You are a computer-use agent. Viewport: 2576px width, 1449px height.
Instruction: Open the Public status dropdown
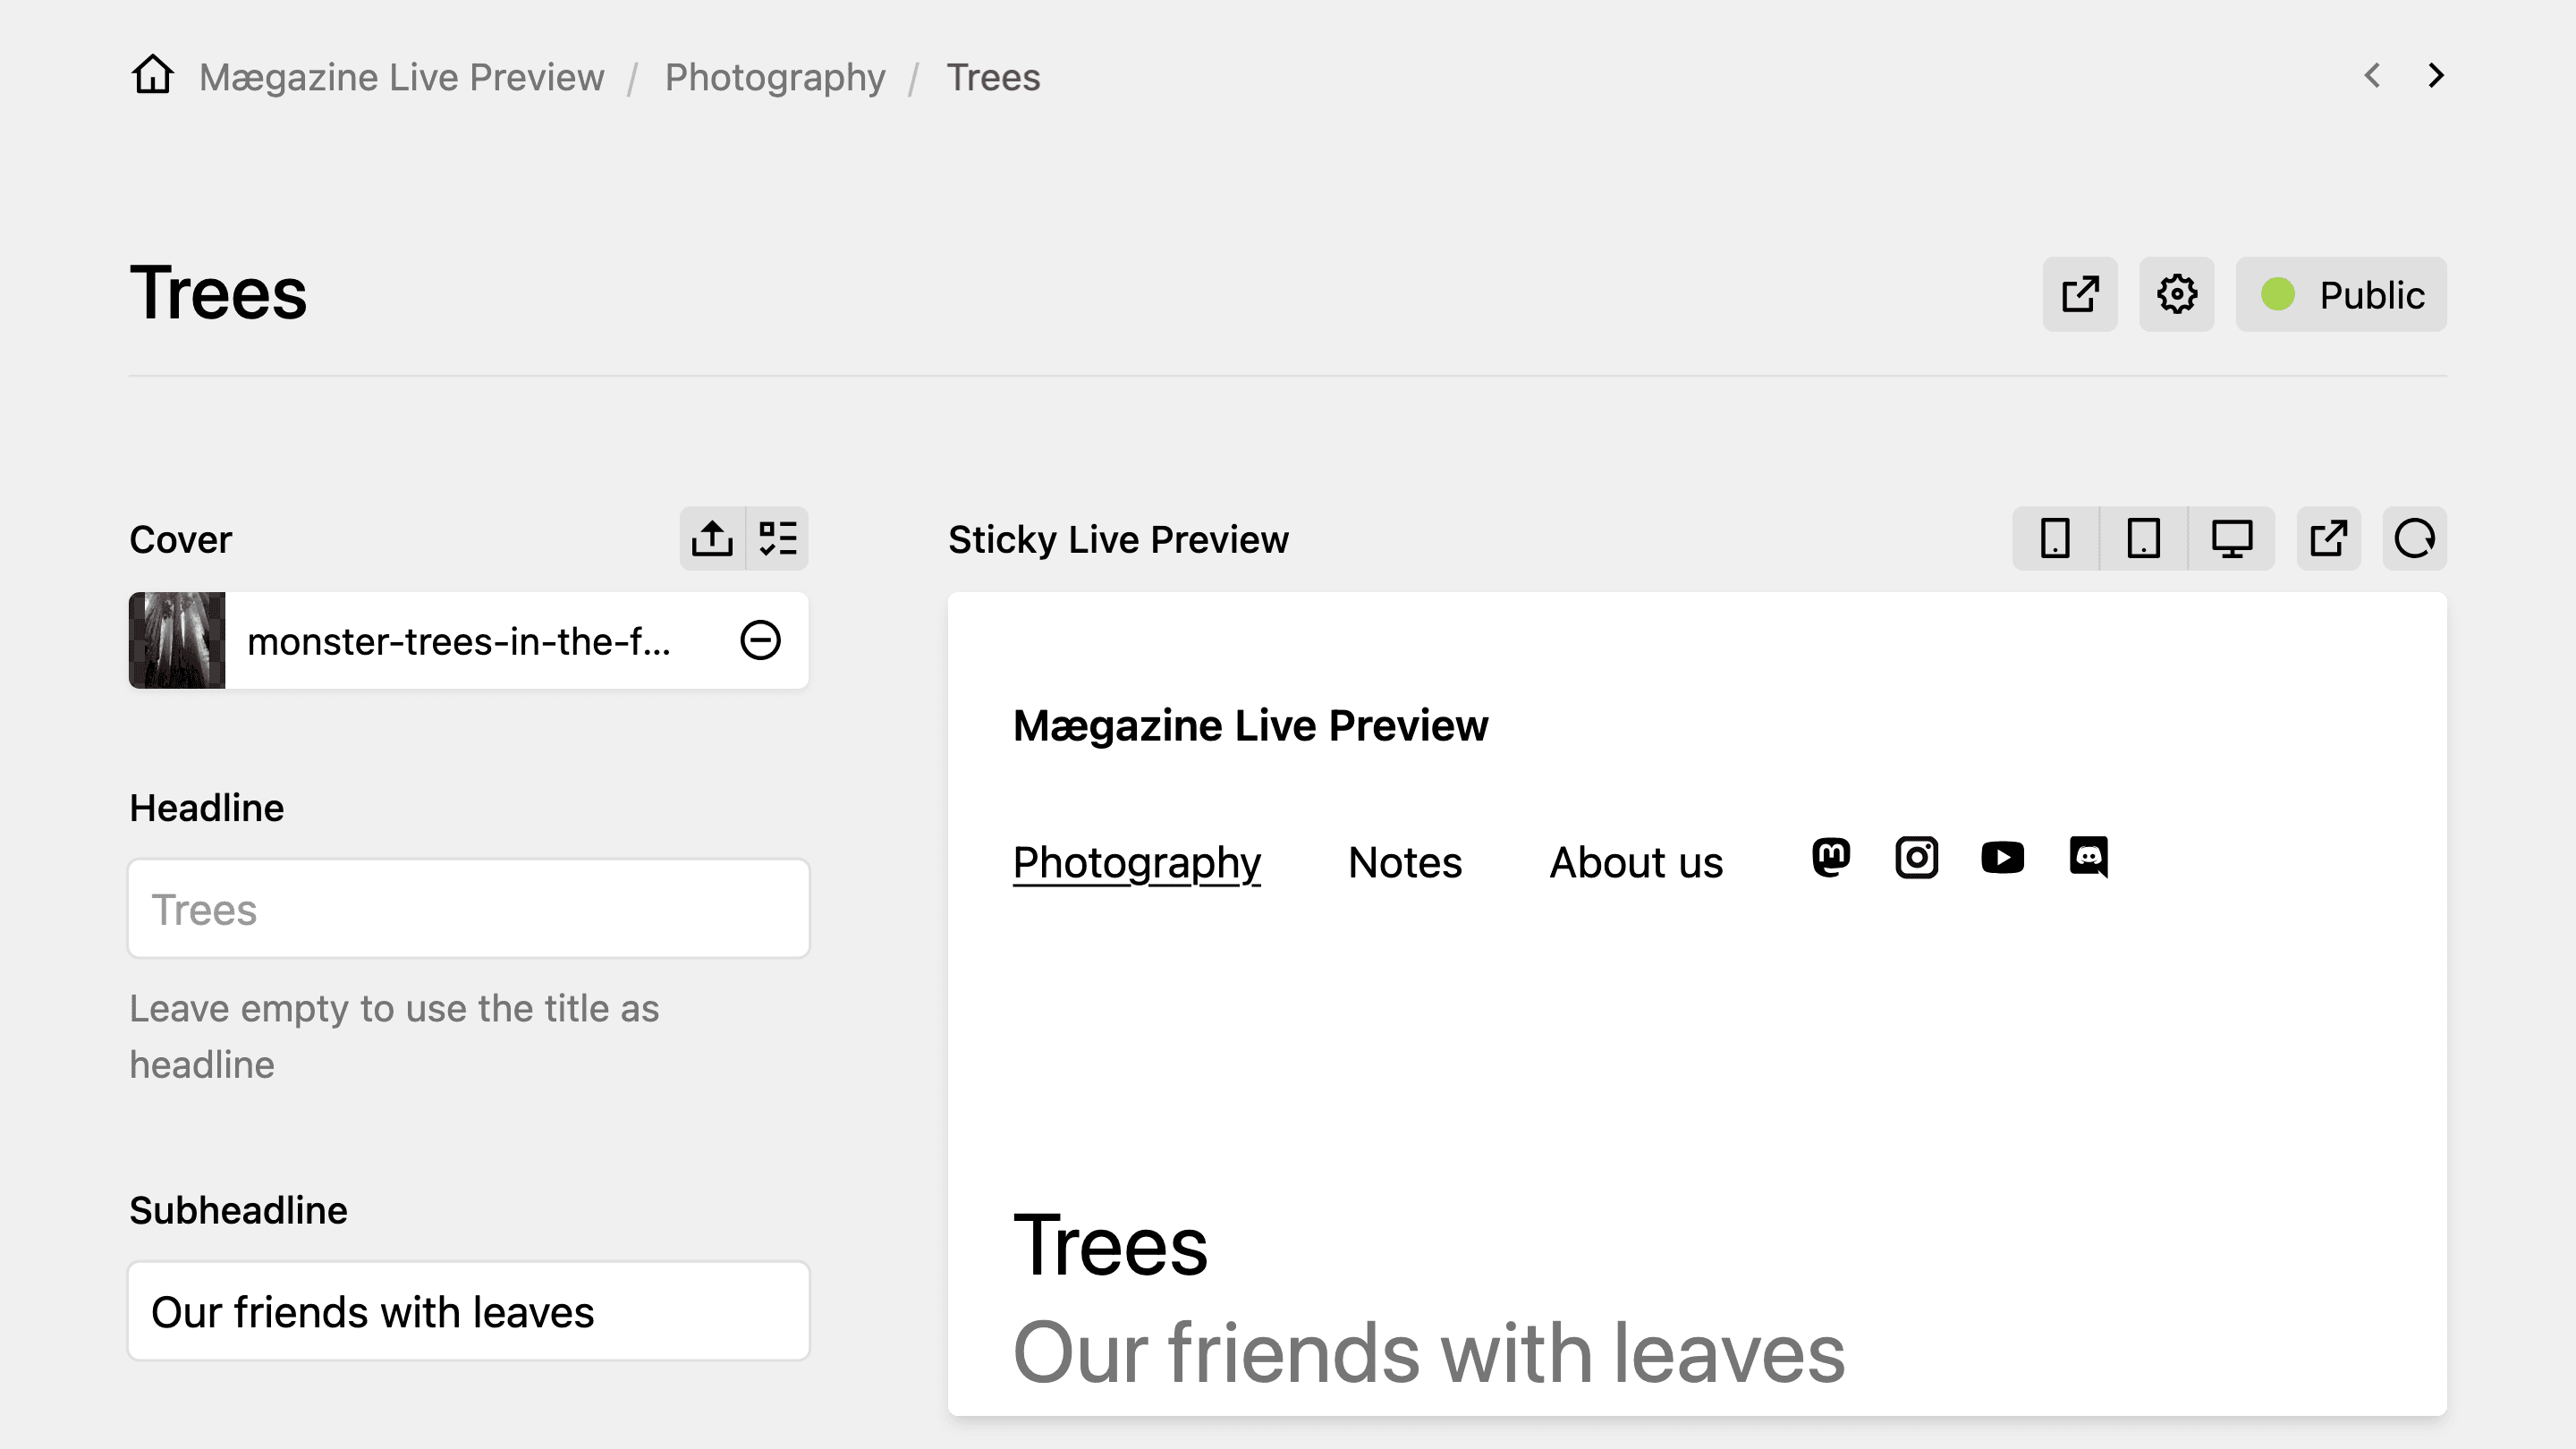click(2341, 294)
